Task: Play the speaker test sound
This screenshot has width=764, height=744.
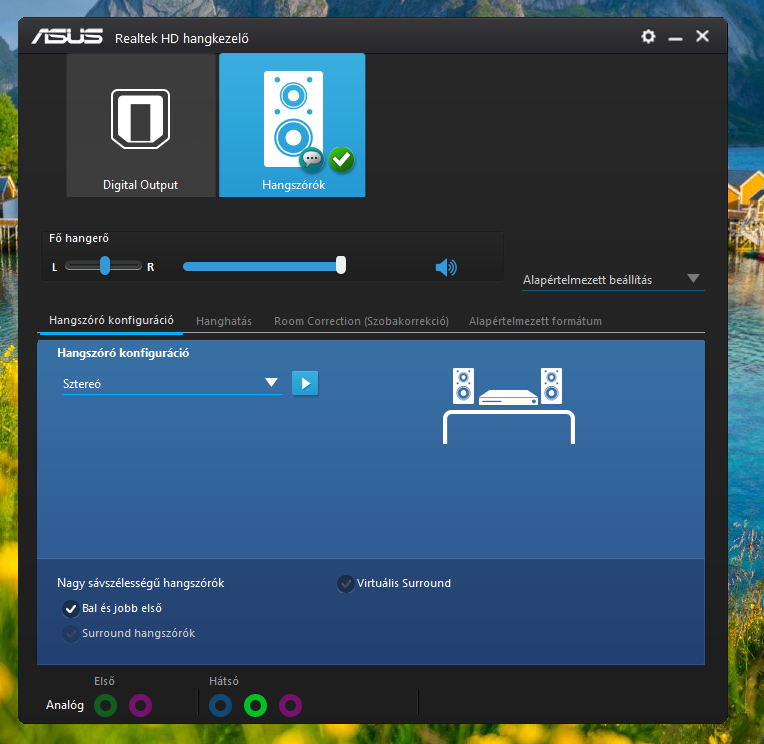Action: pos(305,383)
